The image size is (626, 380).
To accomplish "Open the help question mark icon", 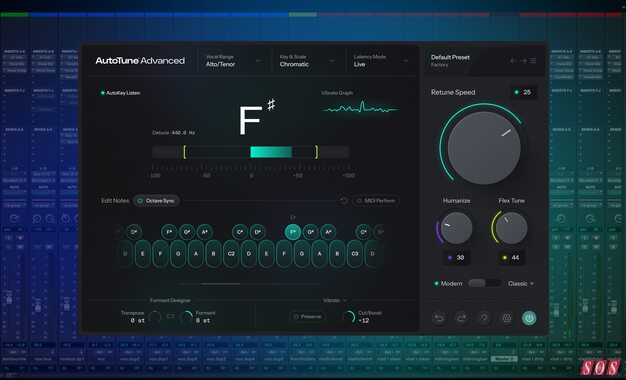I will click(x=484, y=318).
